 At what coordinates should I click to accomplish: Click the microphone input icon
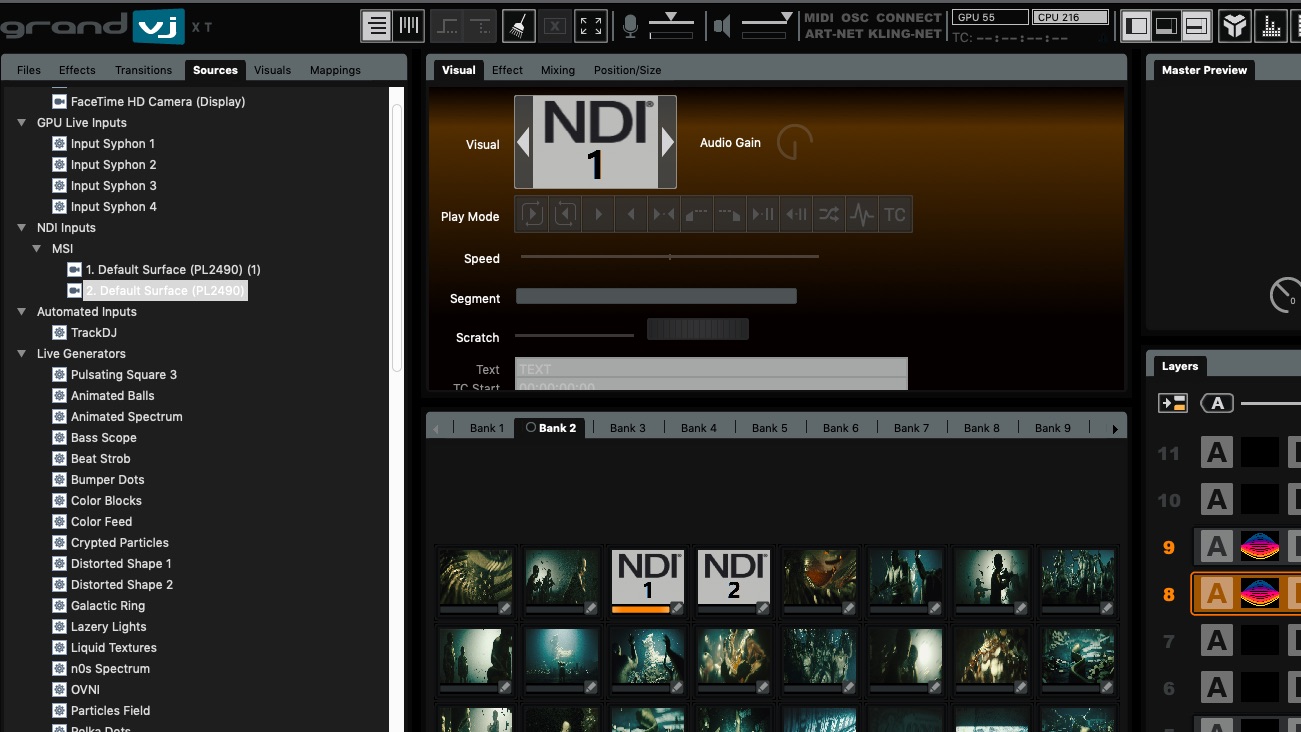coord(630,26)
